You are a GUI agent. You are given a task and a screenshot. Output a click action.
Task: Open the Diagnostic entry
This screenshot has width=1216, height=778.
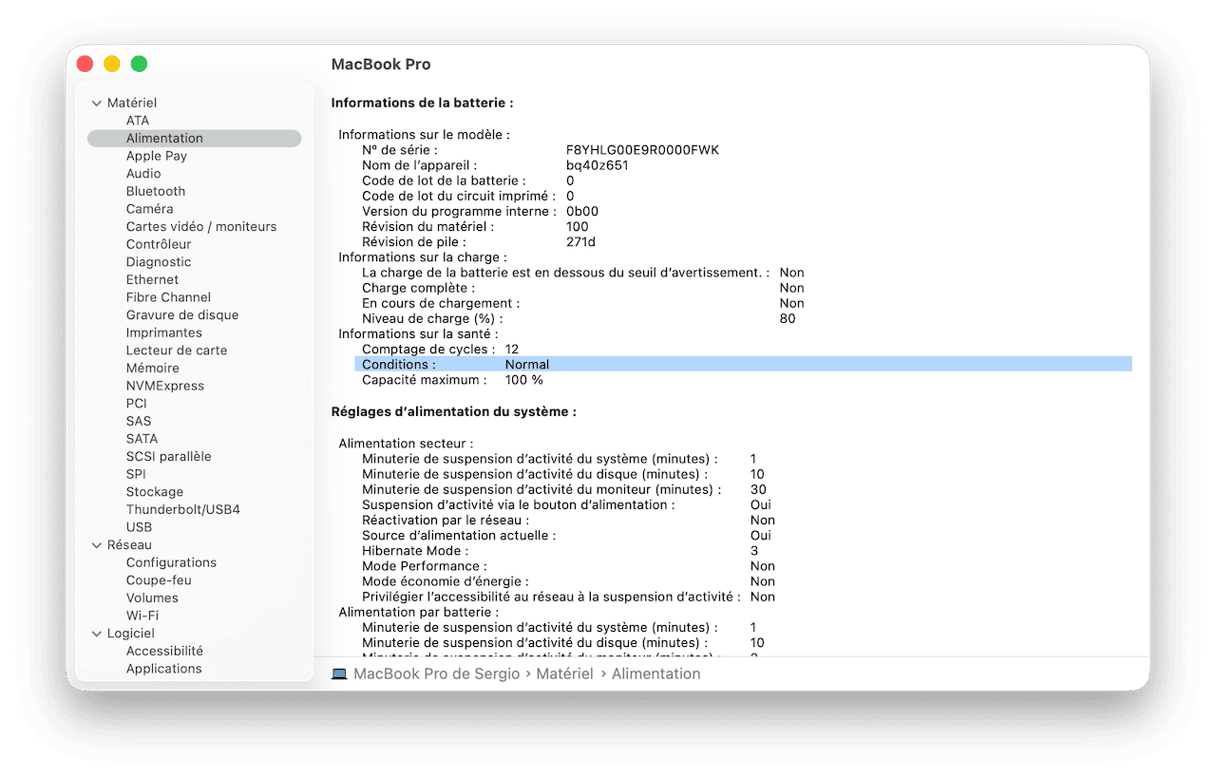click(x=158, y=262)
